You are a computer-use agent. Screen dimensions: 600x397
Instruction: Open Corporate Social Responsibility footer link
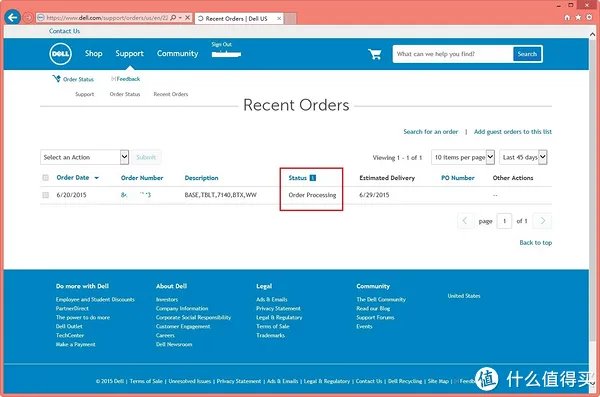pyautogui.click(x=194, y=317)
